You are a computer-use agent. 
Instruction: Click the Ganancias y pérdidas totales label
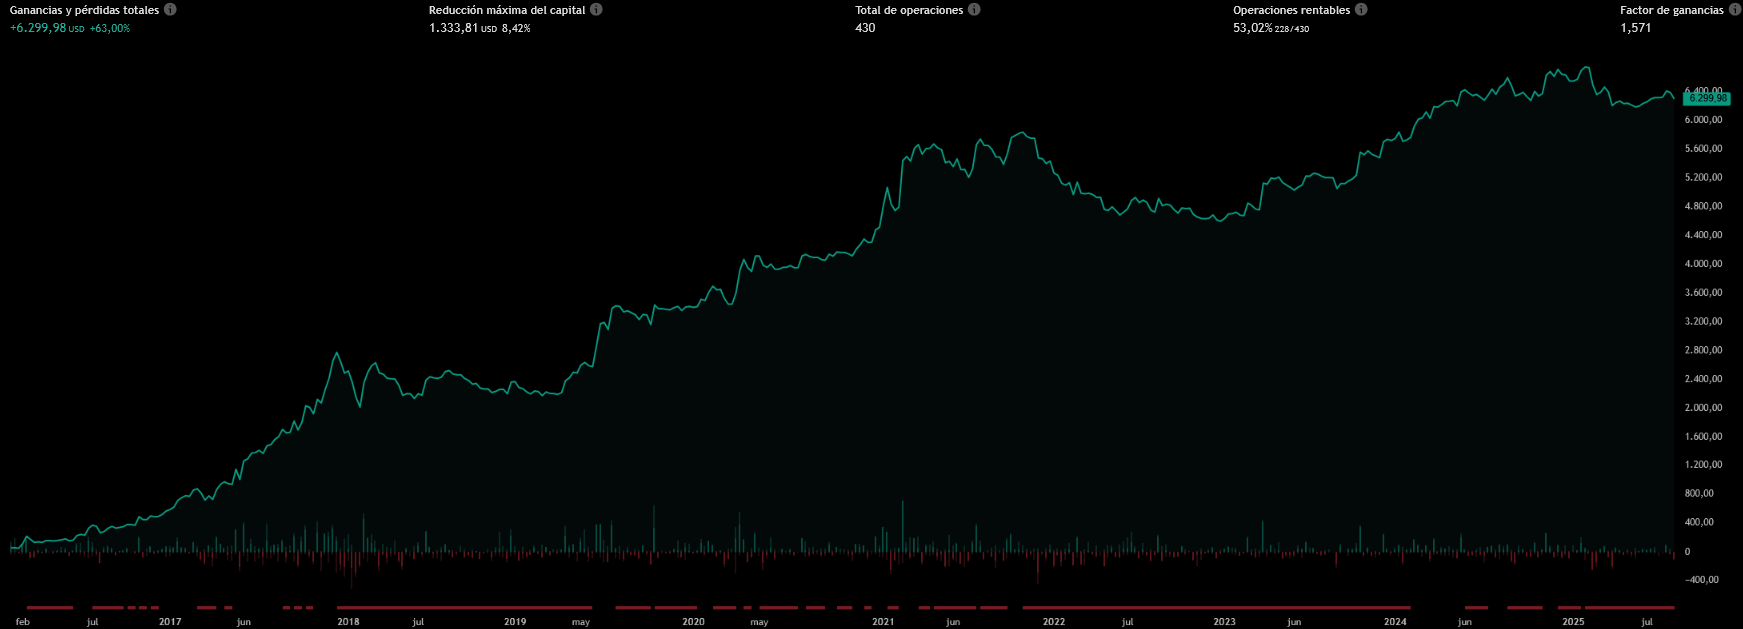point(84,10)
